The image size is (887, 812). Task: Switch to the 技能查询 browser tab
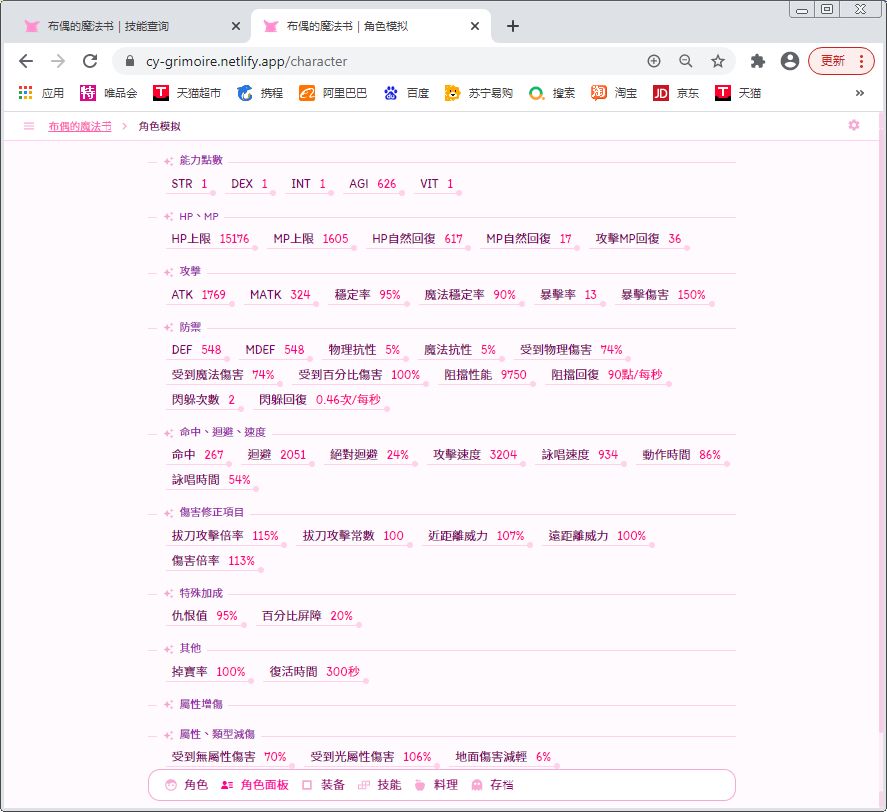(x=125, y=26)
